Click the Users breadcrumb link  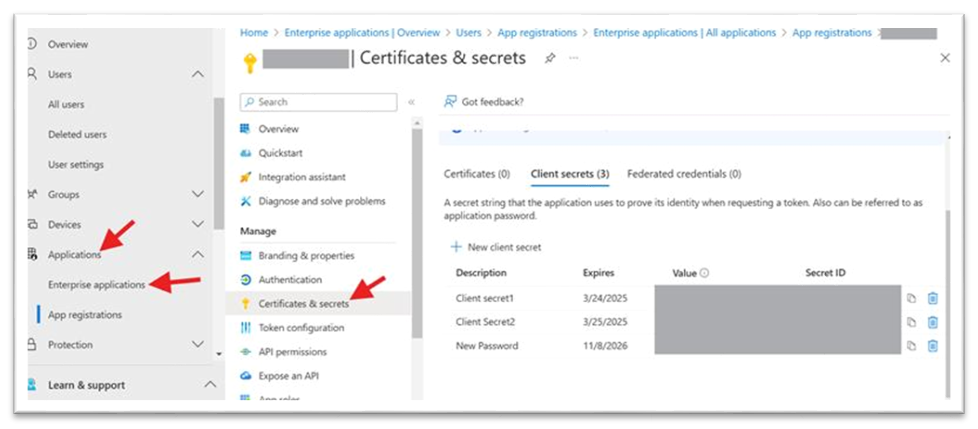[x=468, y=32]
